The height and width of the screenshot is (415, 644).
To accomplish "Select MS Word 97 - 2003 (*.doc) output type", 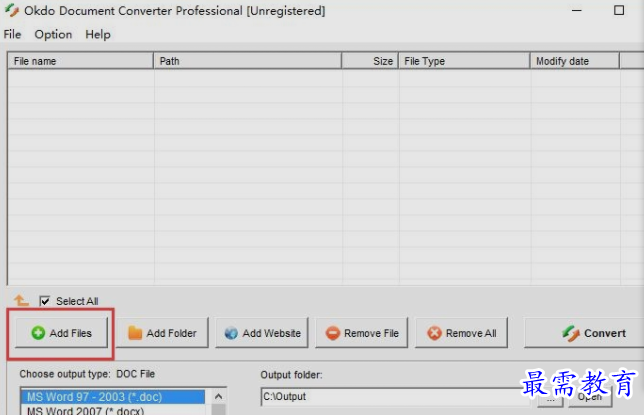I will pos(113,397).
